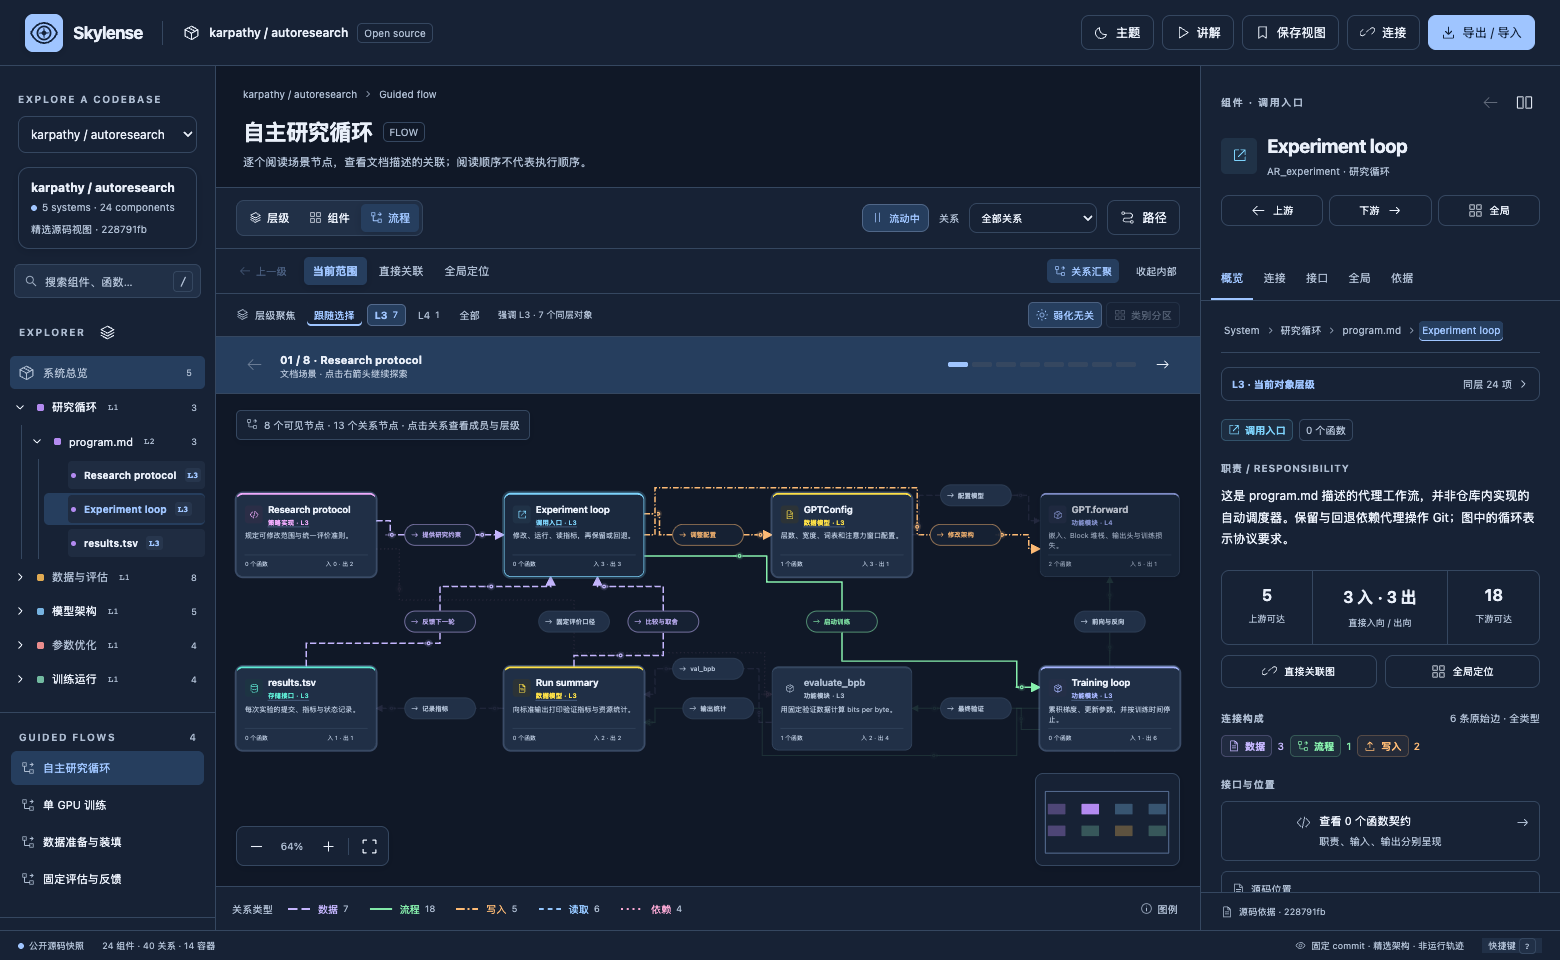Image resolution: width=1560 pixels, height=960 pixels.
Task: Open the 全部关系 relation filter dropdown
Action: [1033, 218]
